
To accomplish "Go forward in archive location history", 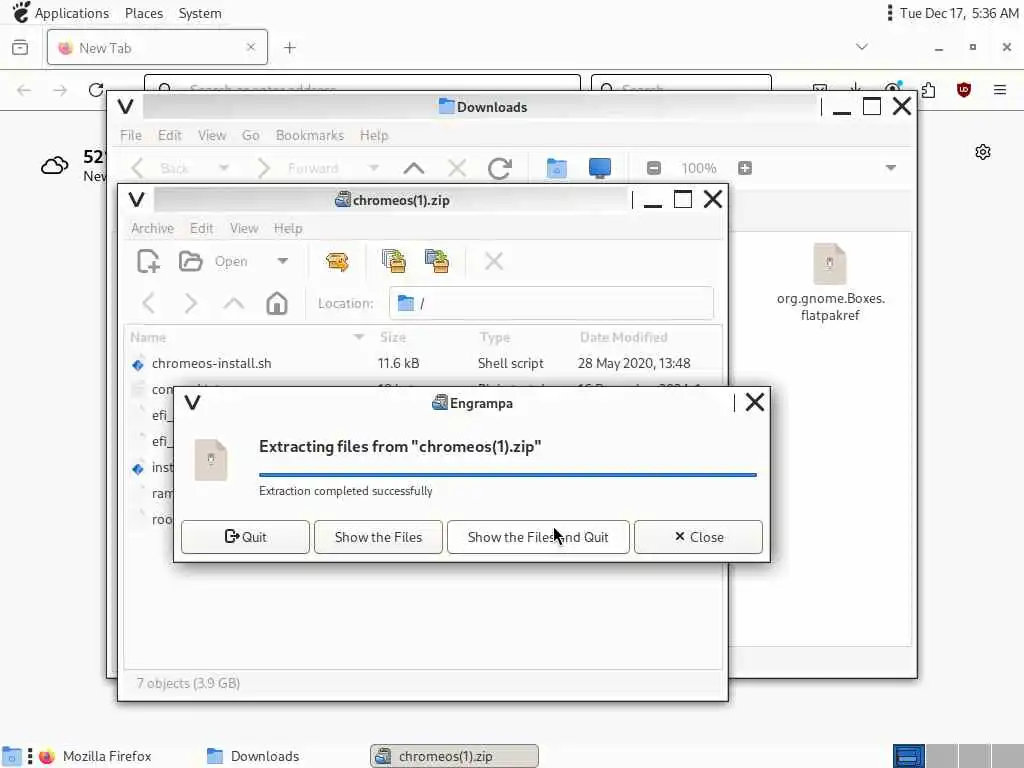I will (x=190, y=304).
